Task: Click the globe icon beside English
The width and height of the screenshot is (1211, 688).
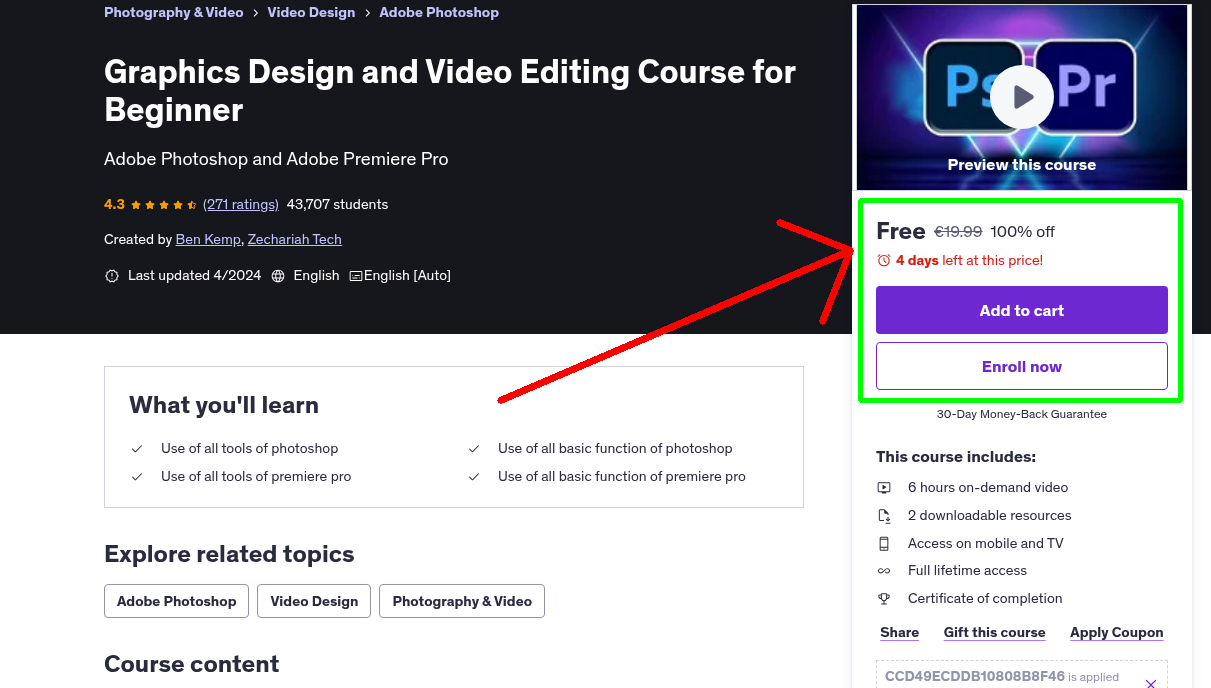Action: coord(278,276)
